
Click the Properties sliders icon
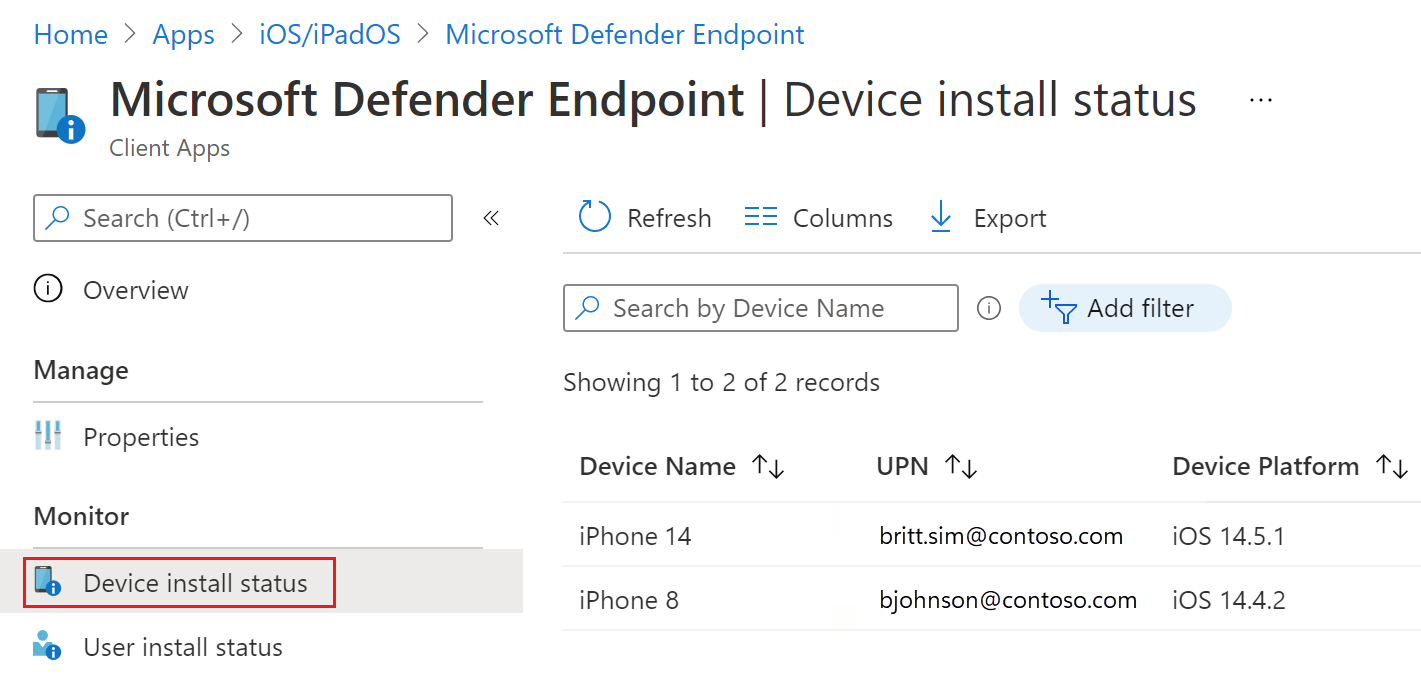click(x=48, y=436)
